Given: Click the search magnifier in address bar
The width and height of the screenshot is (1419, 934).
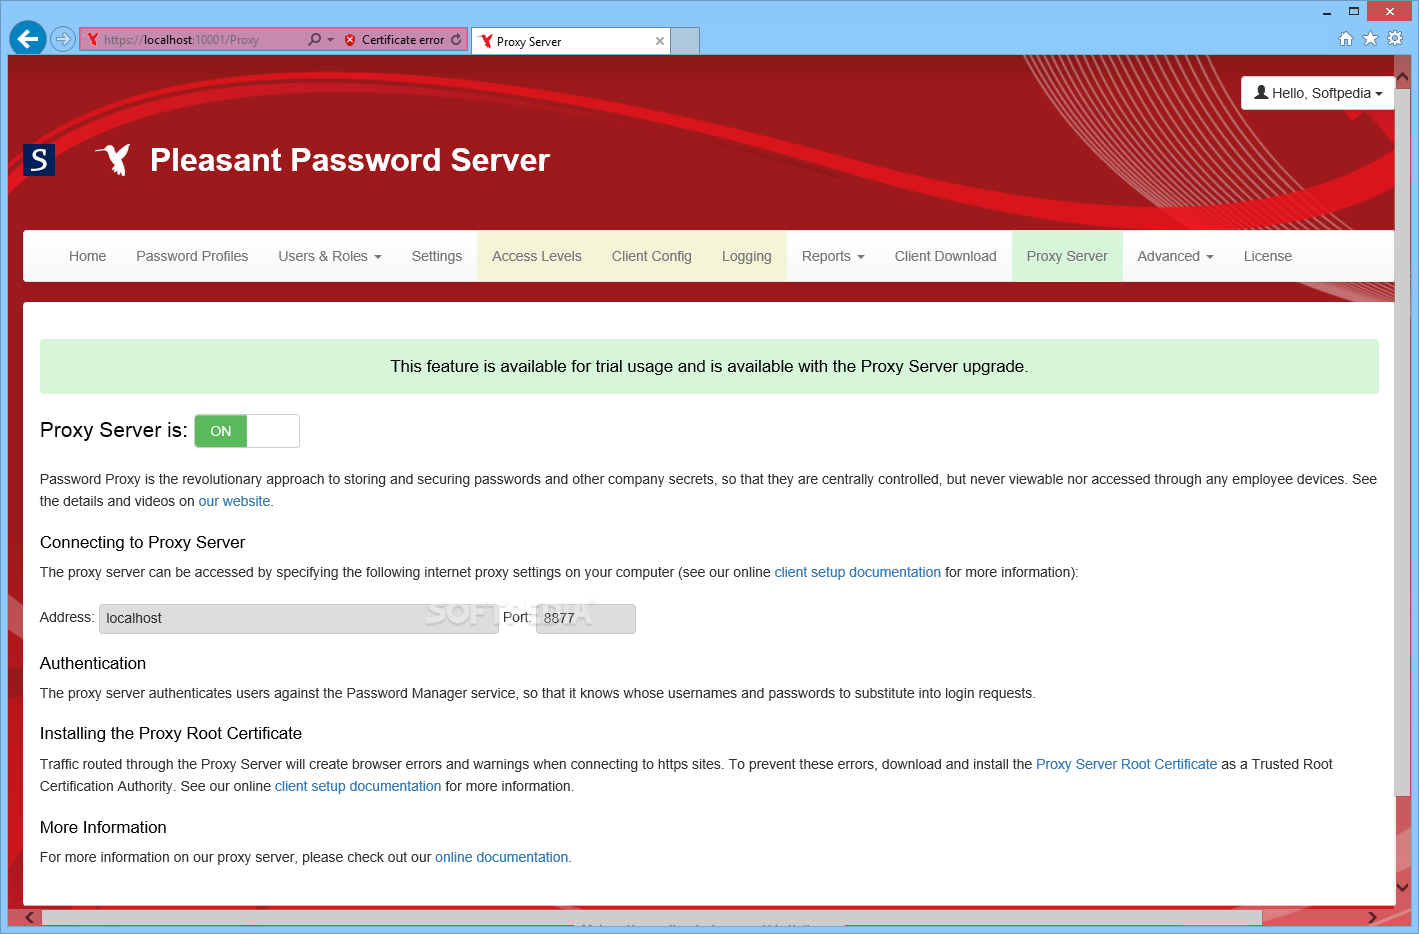Looking at the screenshot, I should pos(315,39).
